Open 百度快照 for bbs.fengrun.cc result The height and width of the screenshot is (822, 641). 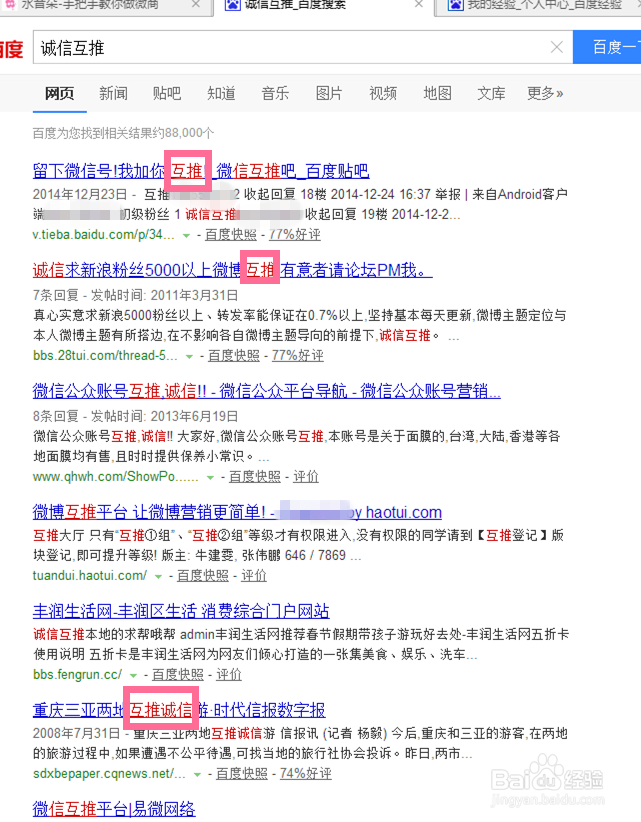178,675
